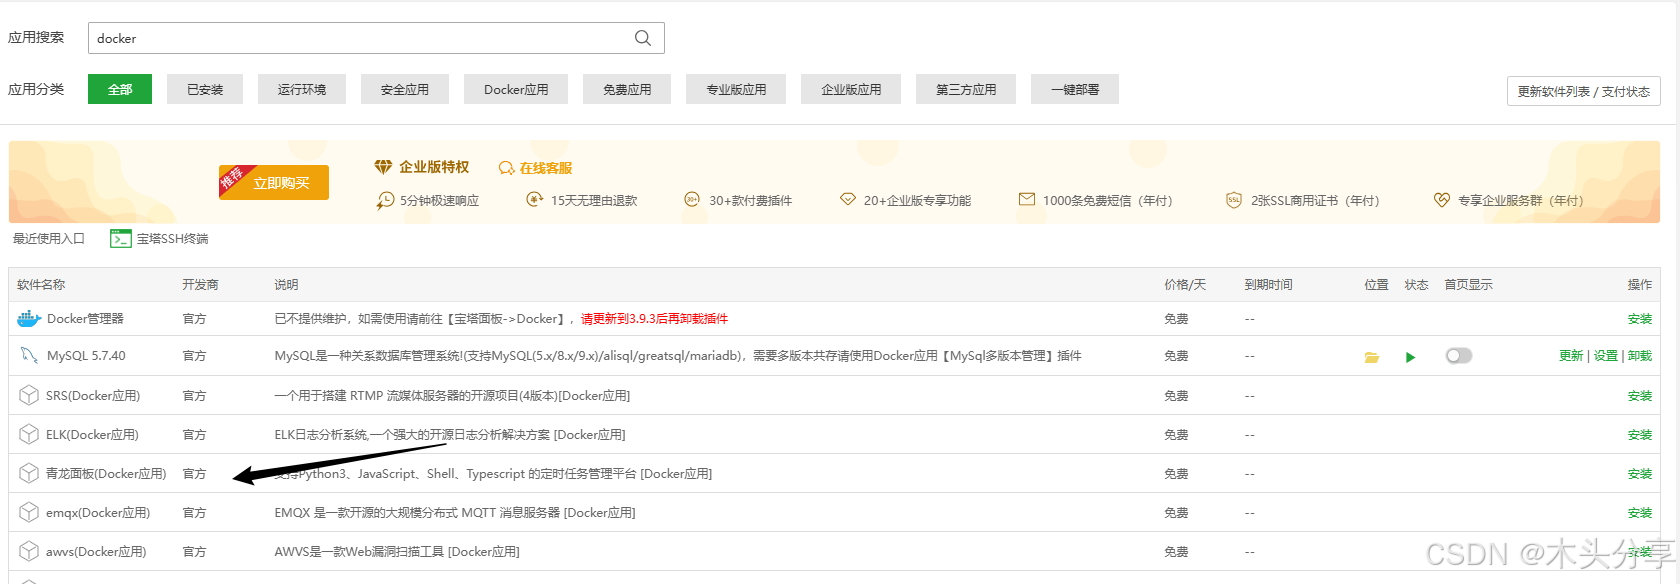Click the 5分钟极速响应 icon
The width and height of the screenshot is (1680, 584).
tap(385, 200)
